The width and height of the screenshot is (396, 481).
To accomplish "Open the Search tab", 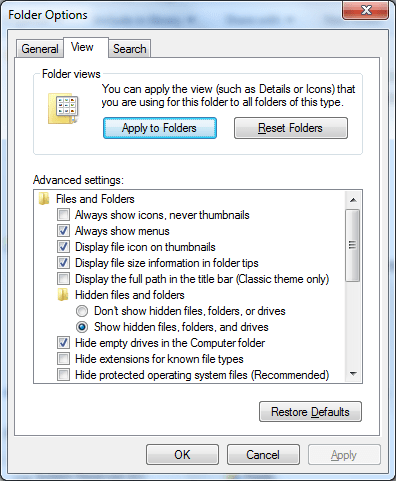I will click(x=130, y=49).
